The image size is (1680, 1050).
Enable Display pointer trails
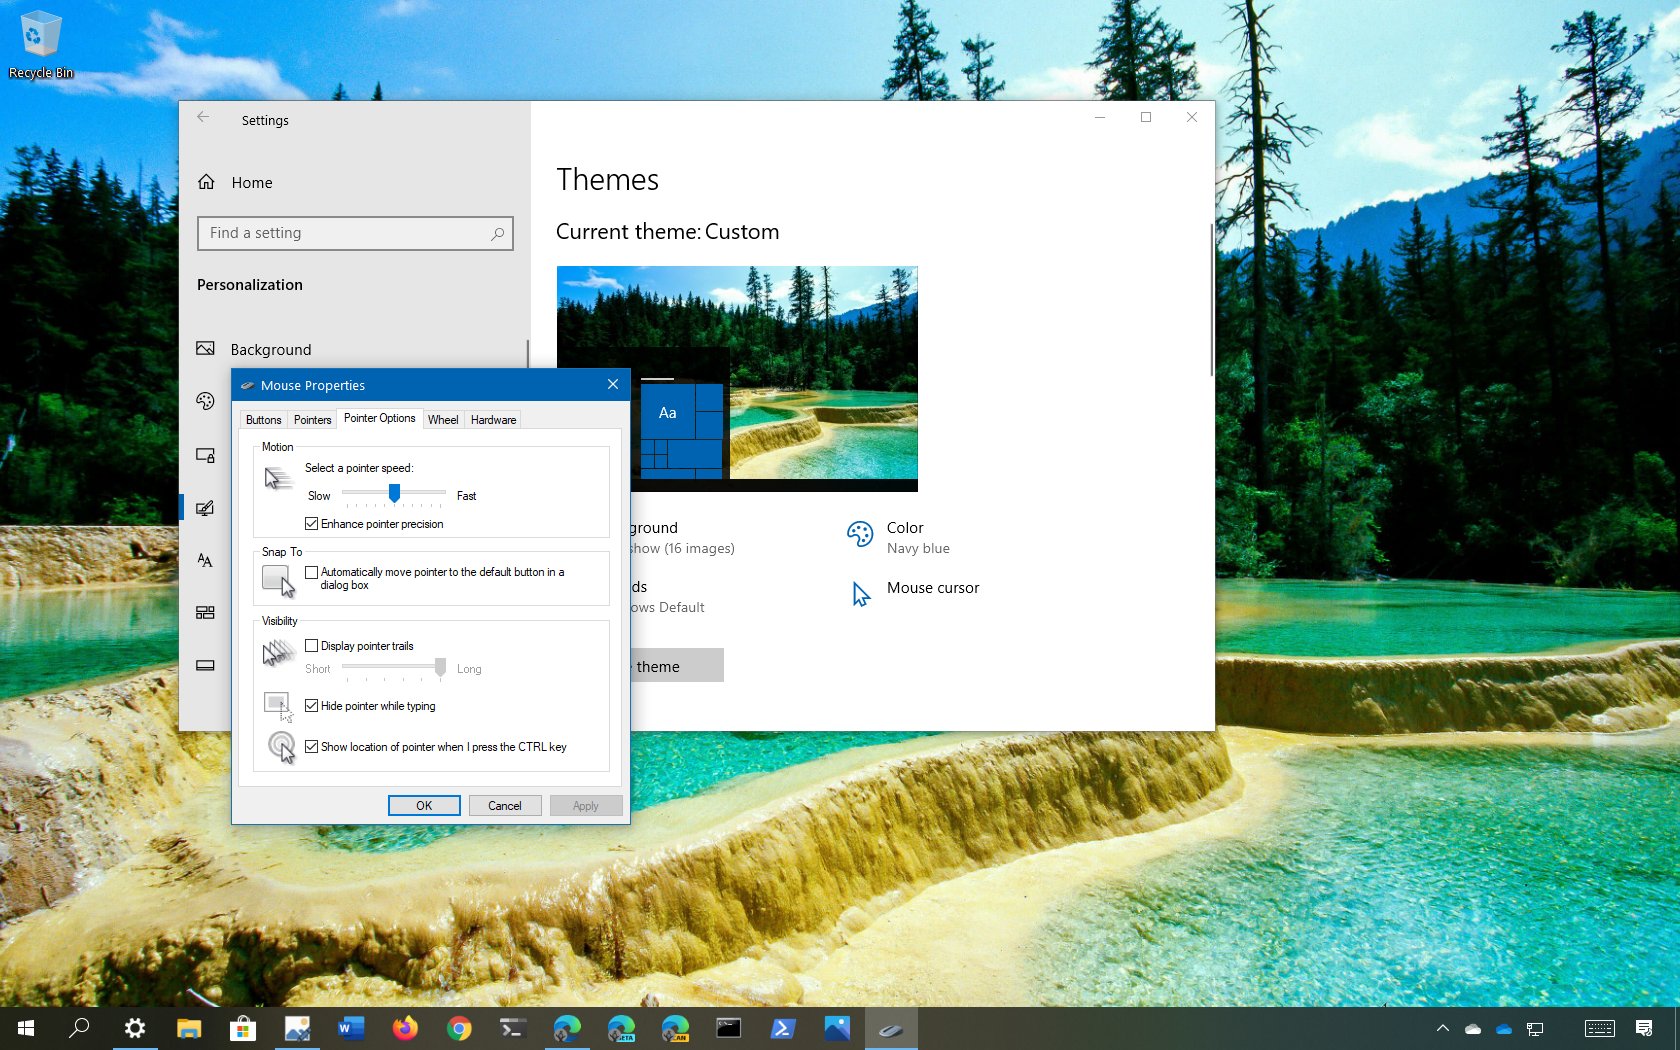point(311,645)
